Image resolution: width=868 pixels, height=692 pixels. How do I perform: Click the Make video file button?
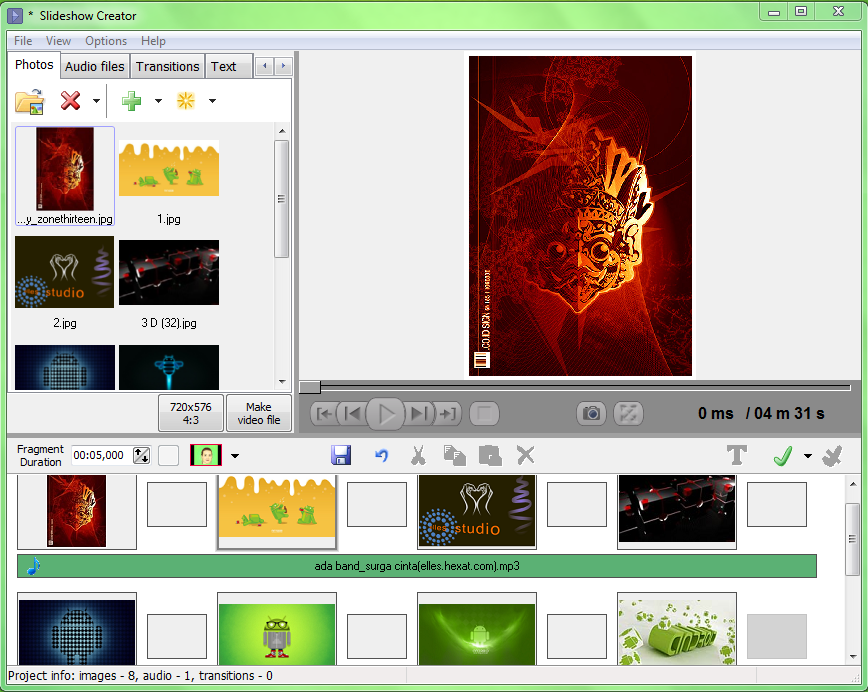[x=259, y=413]
